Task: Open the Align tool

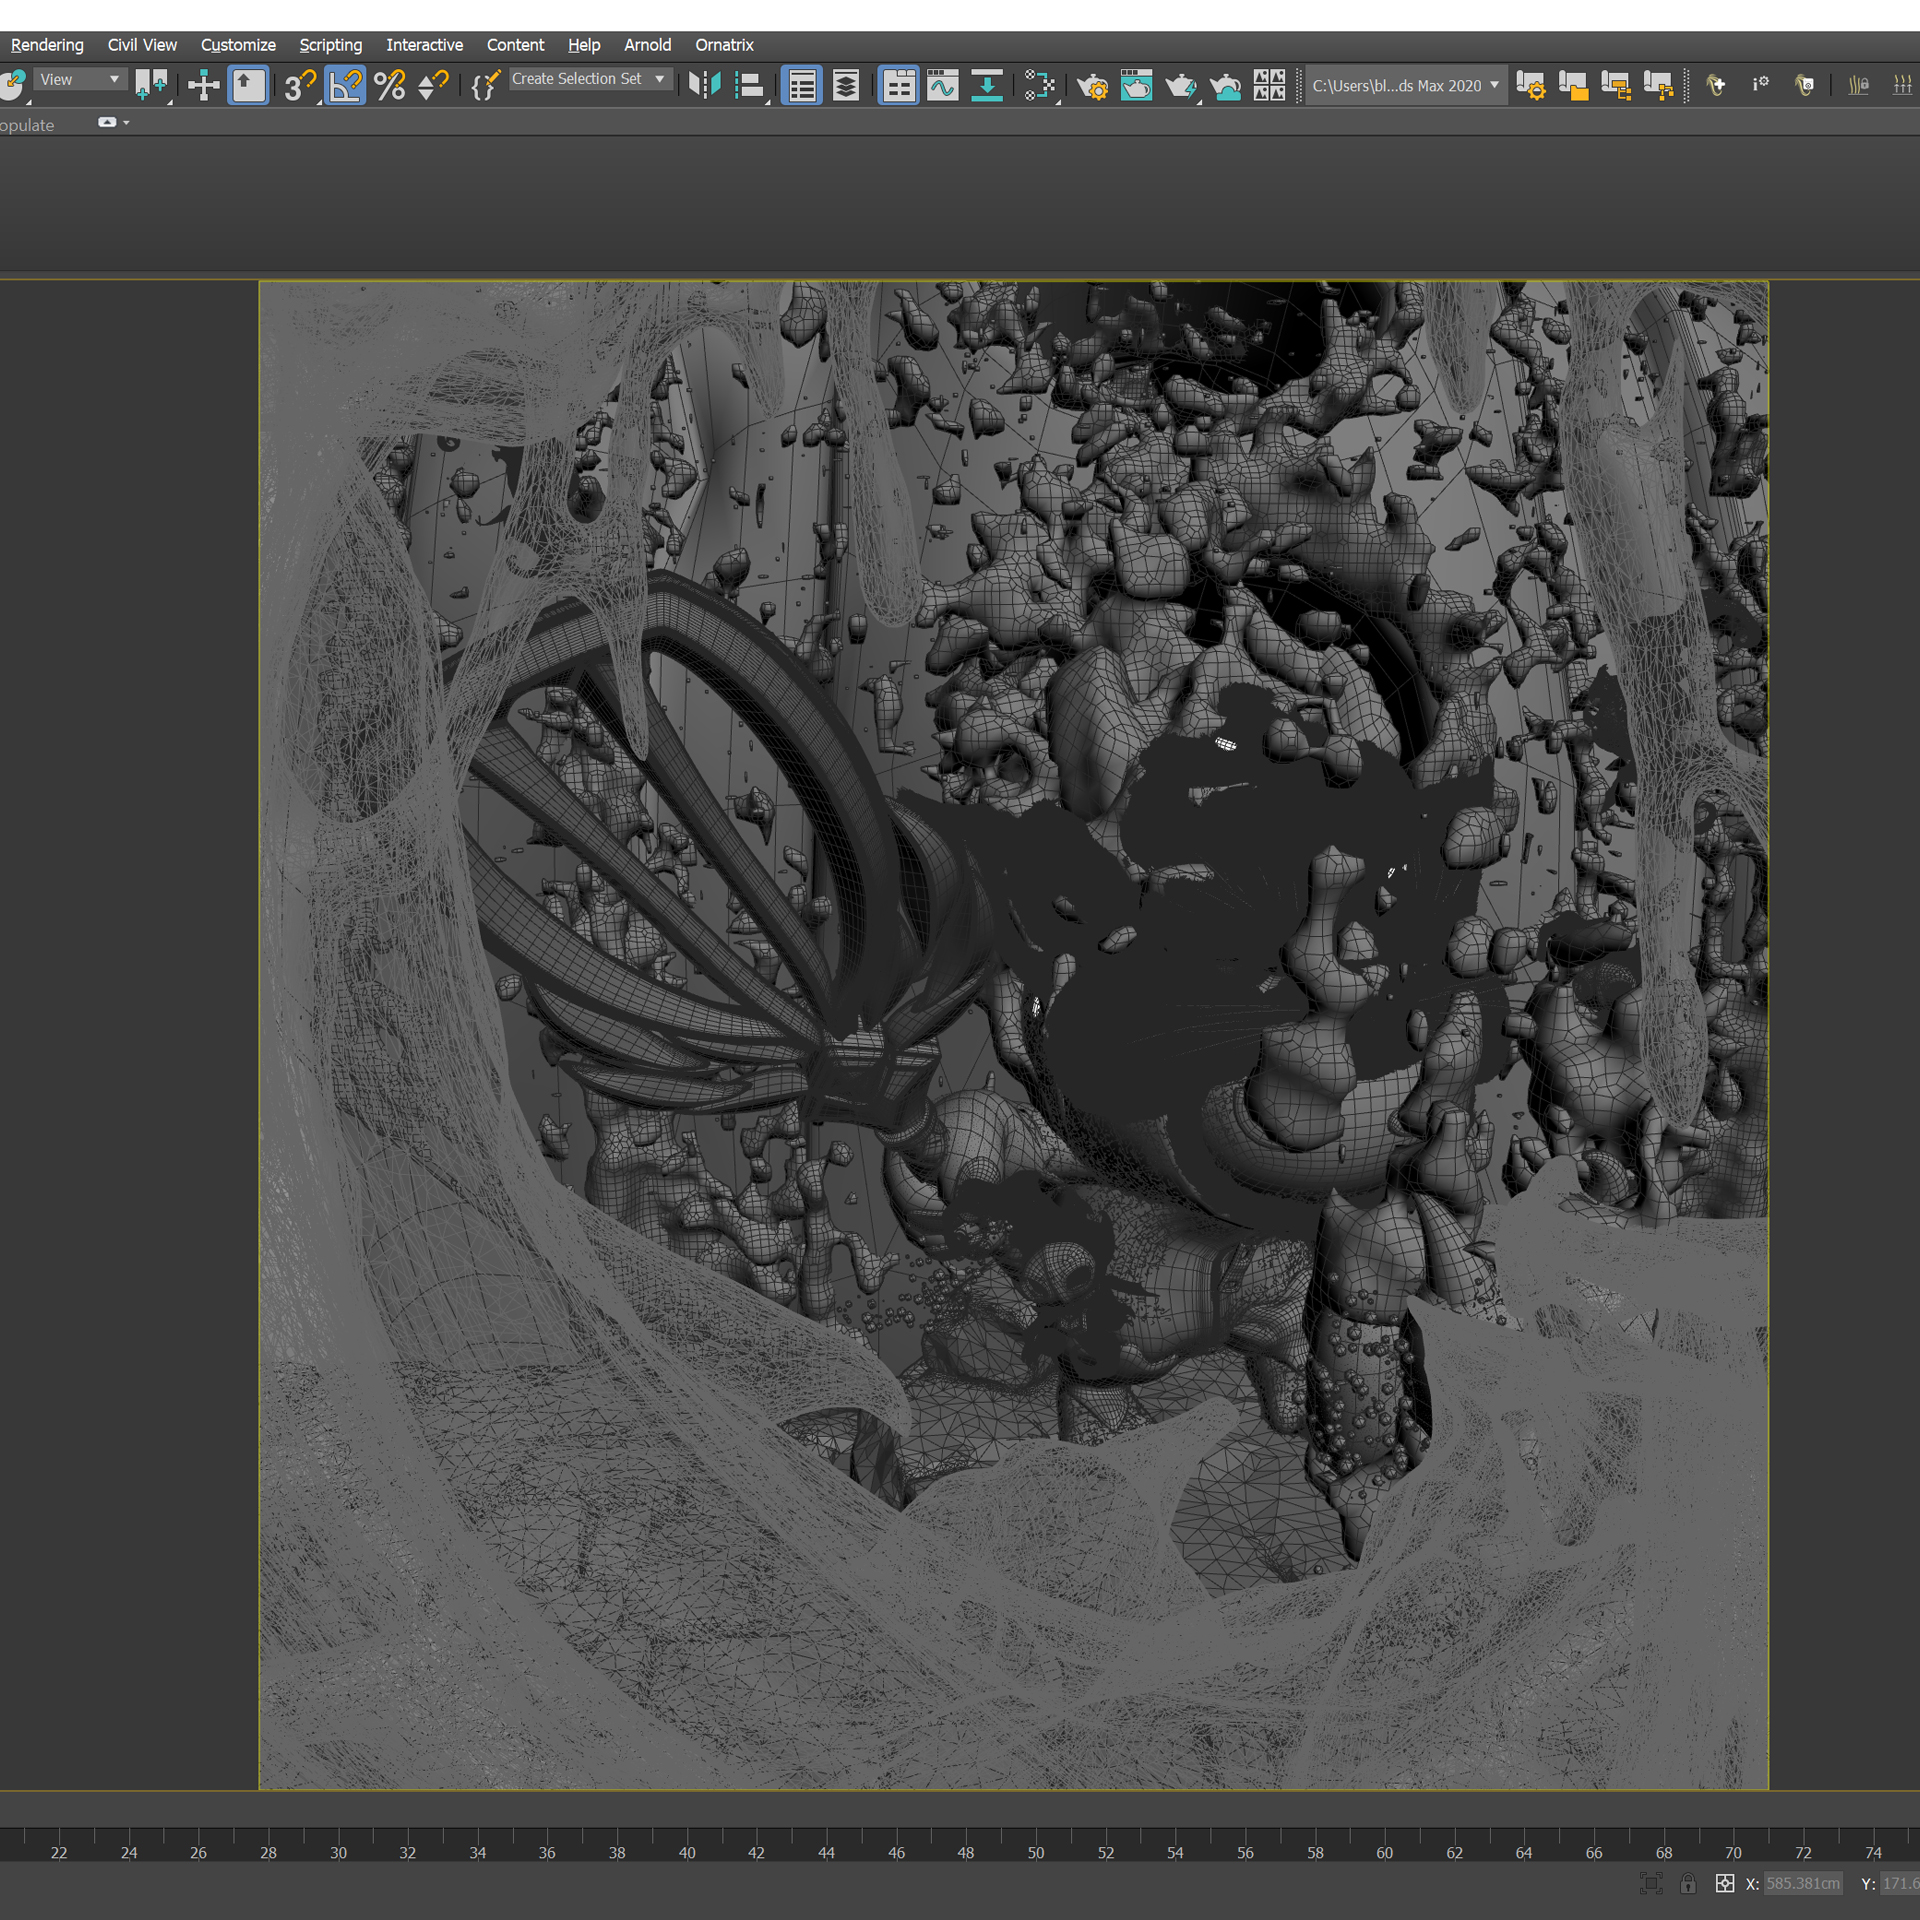Action: [748, 86]
